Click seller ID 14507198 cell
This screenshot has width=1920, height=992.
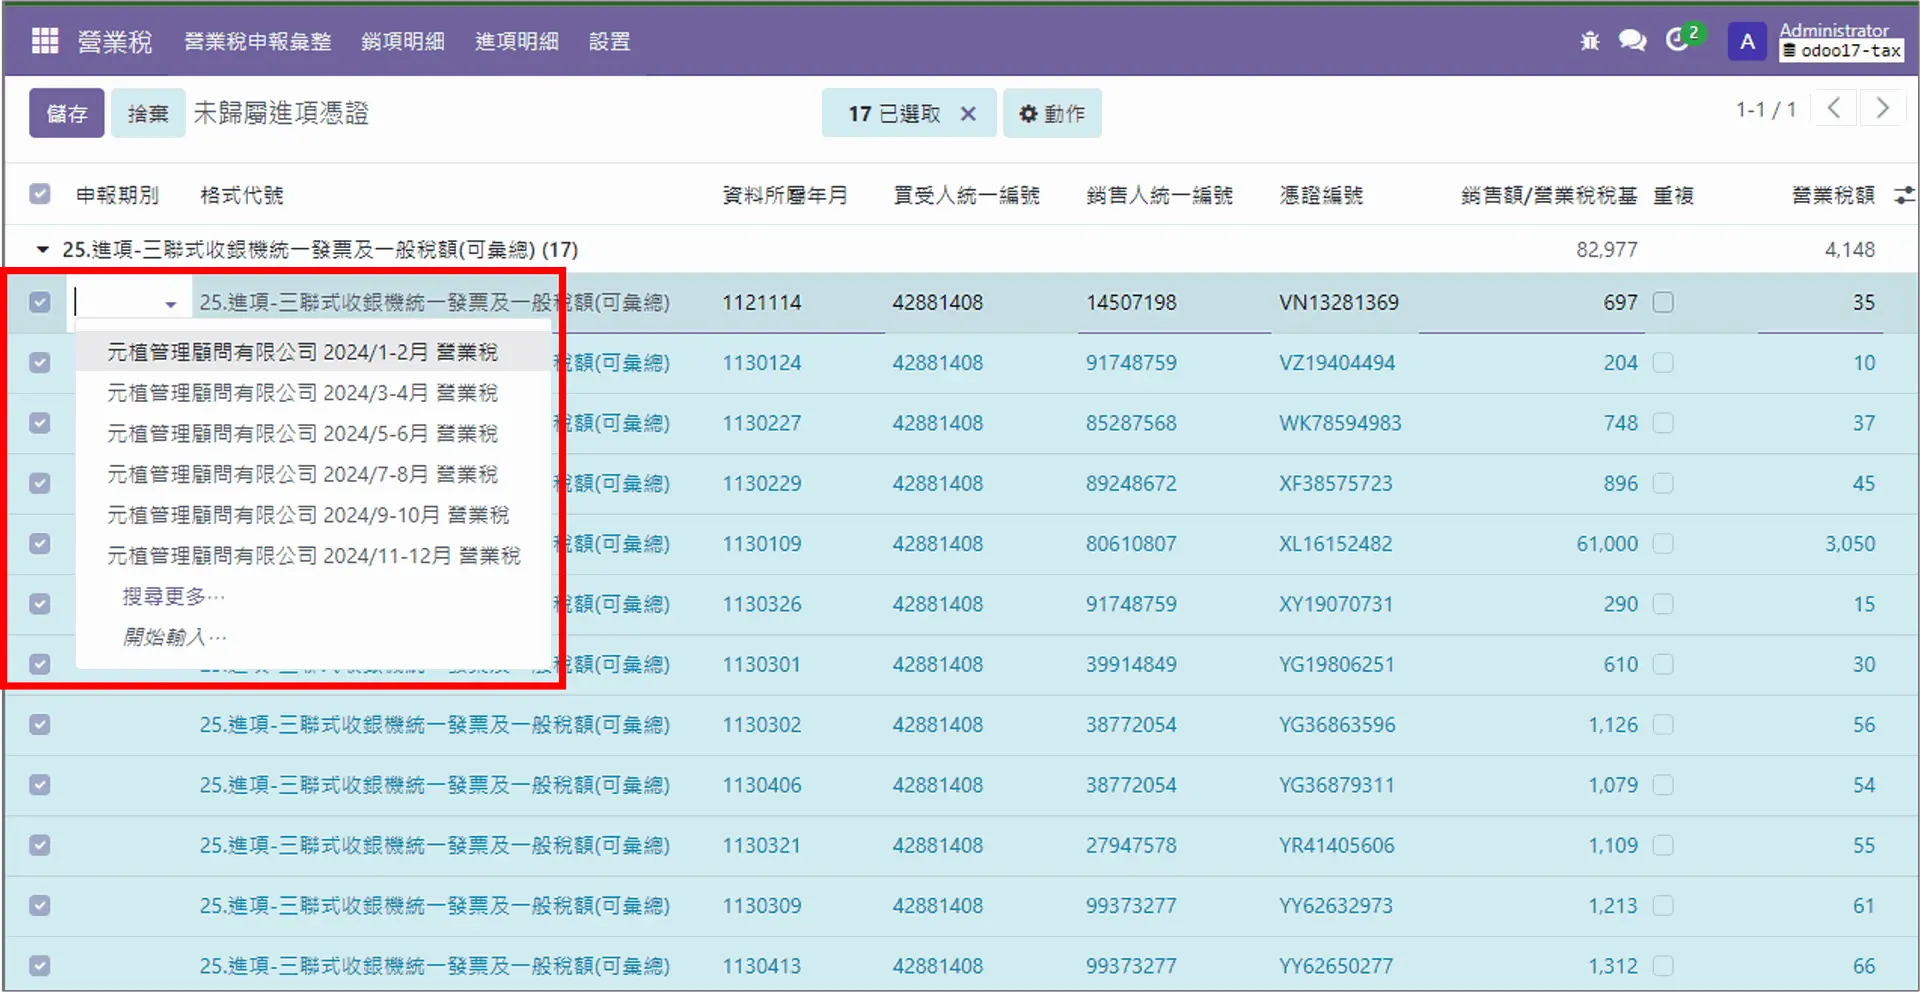click(x=1131, y=302)
